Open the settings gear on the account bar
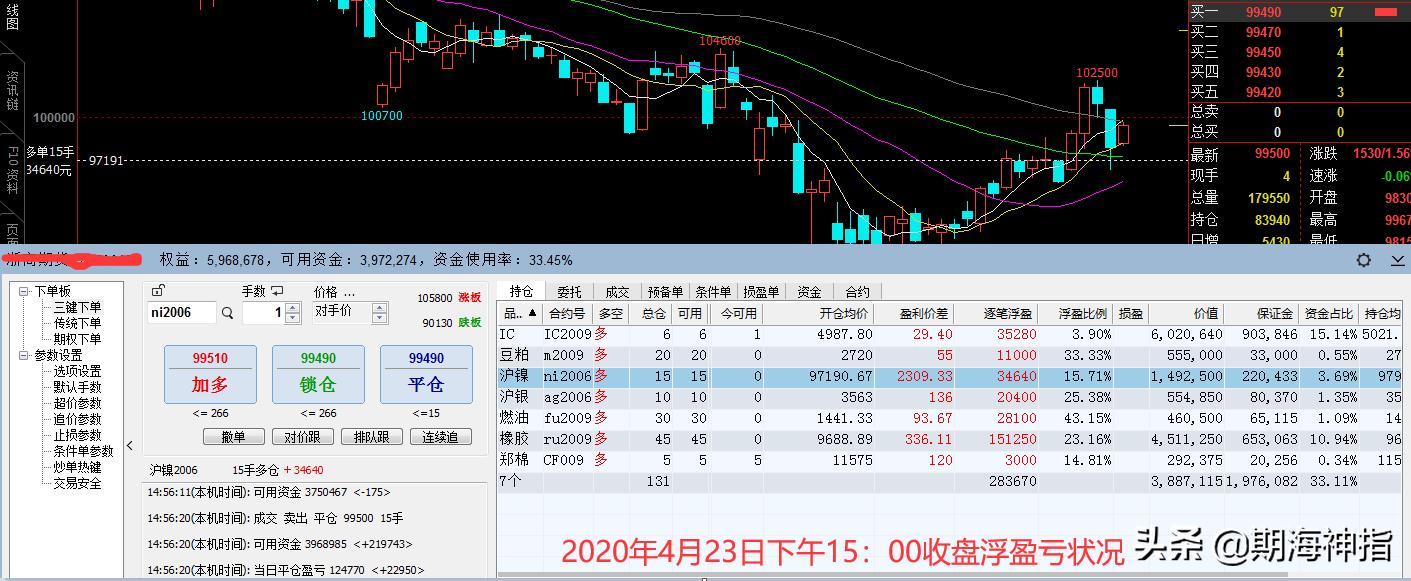 coord(1363,260)
